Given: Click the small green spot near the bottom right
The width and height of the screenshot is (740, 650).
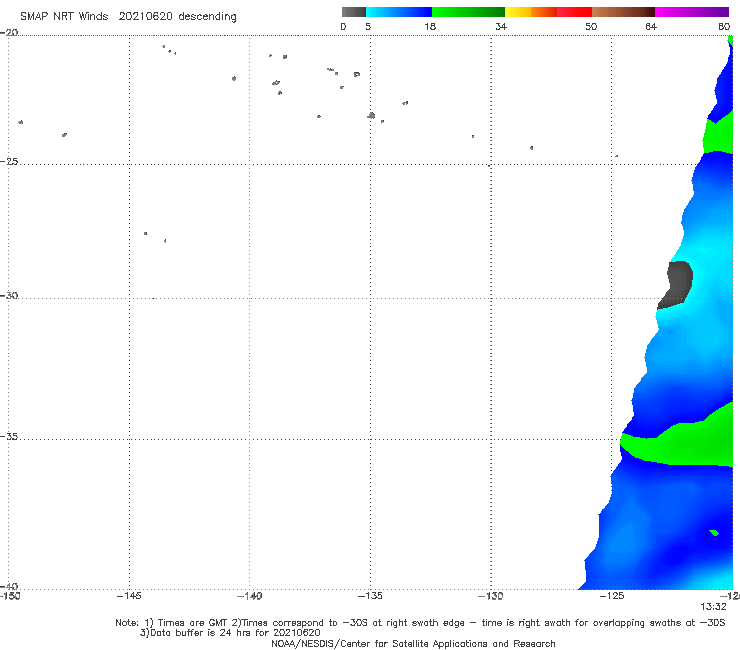Looking at the screenshot, I should pyautogui.click(x=714, y=533).
